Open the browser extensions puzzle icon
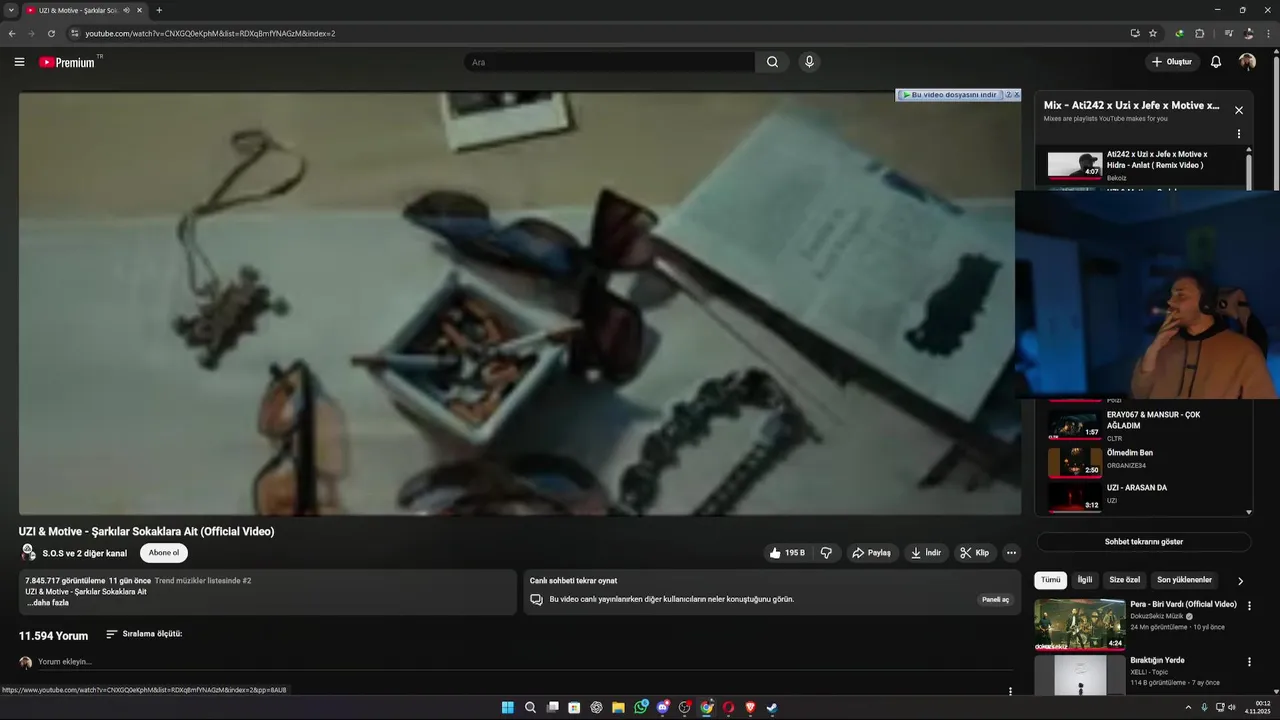 (1200, 33)
